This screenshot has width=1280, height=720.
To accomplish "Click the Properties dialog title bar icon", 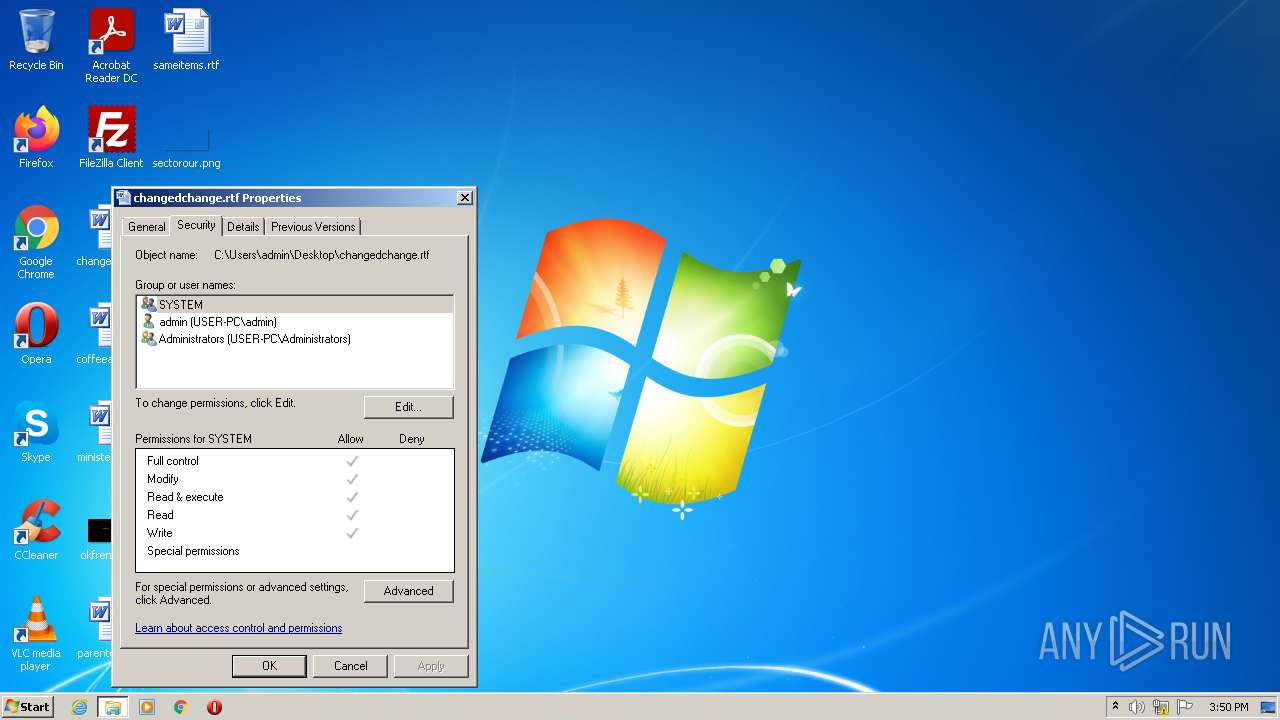I will pos(123,198).
